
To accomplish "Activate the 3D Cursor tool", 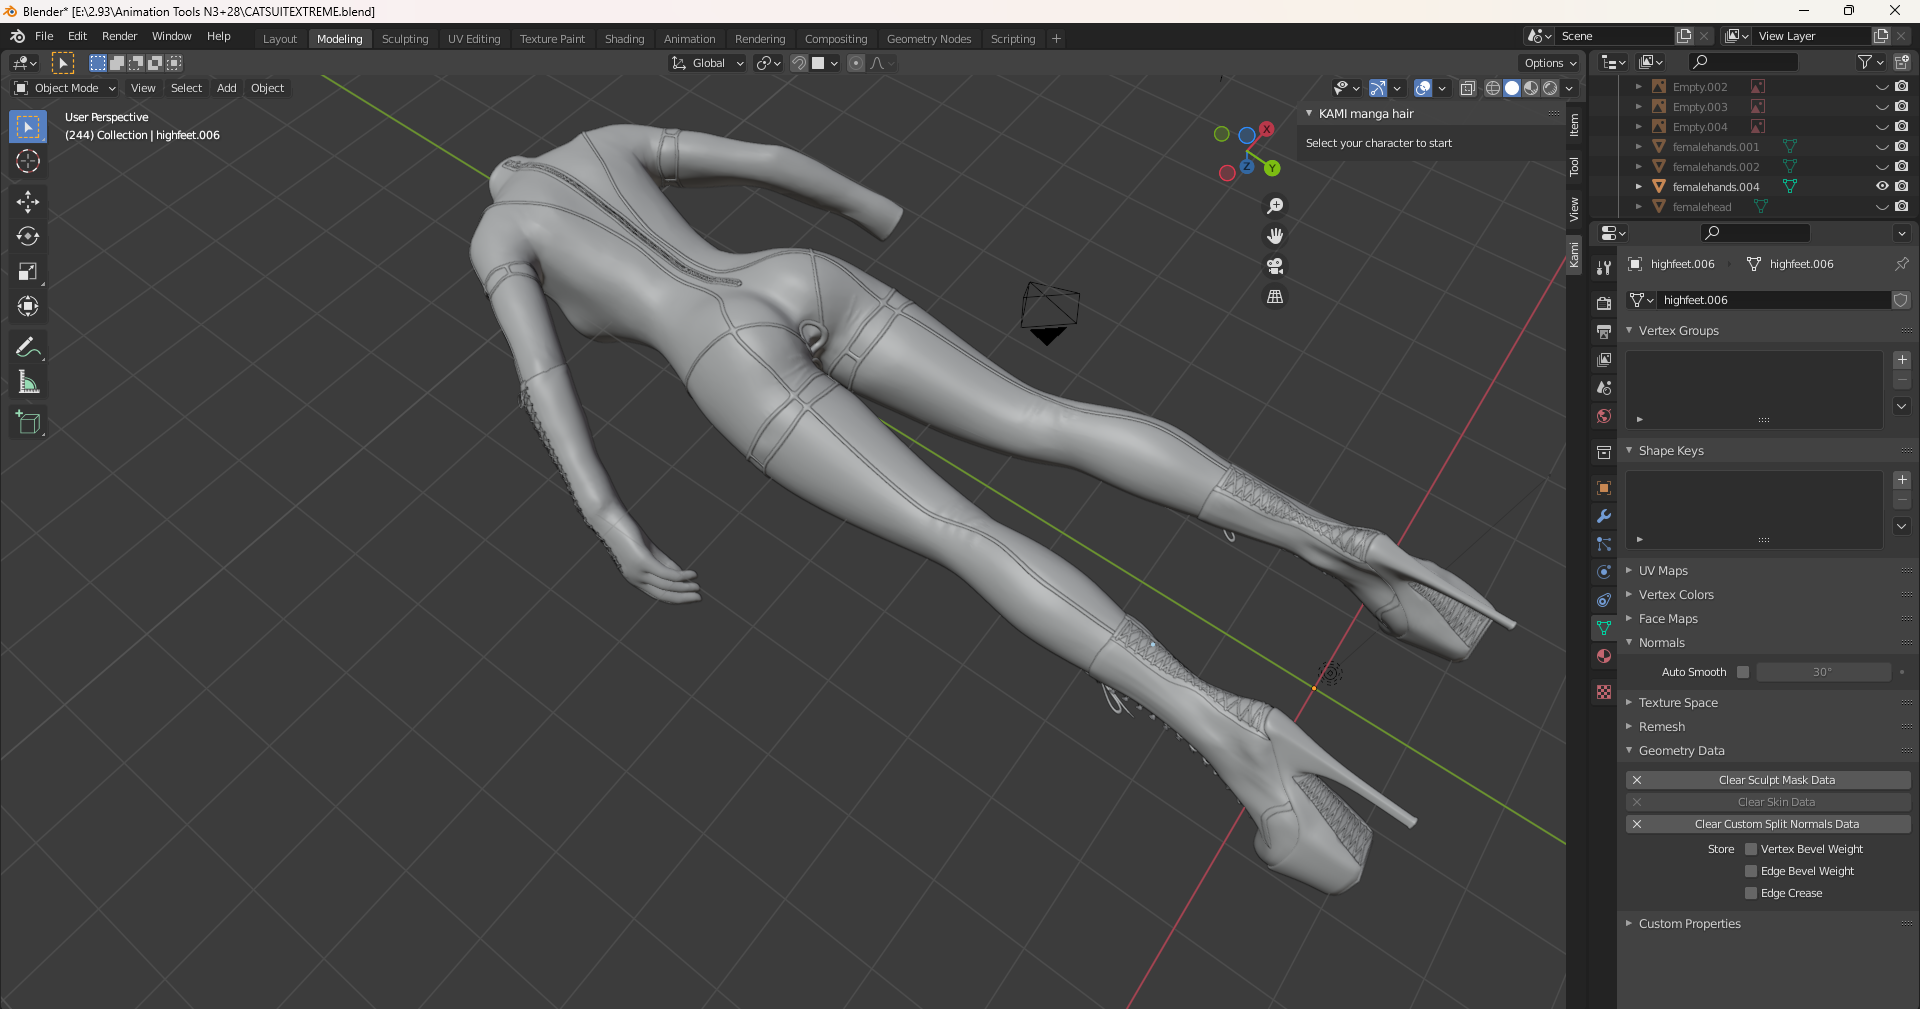I will [x=28, y=162].
